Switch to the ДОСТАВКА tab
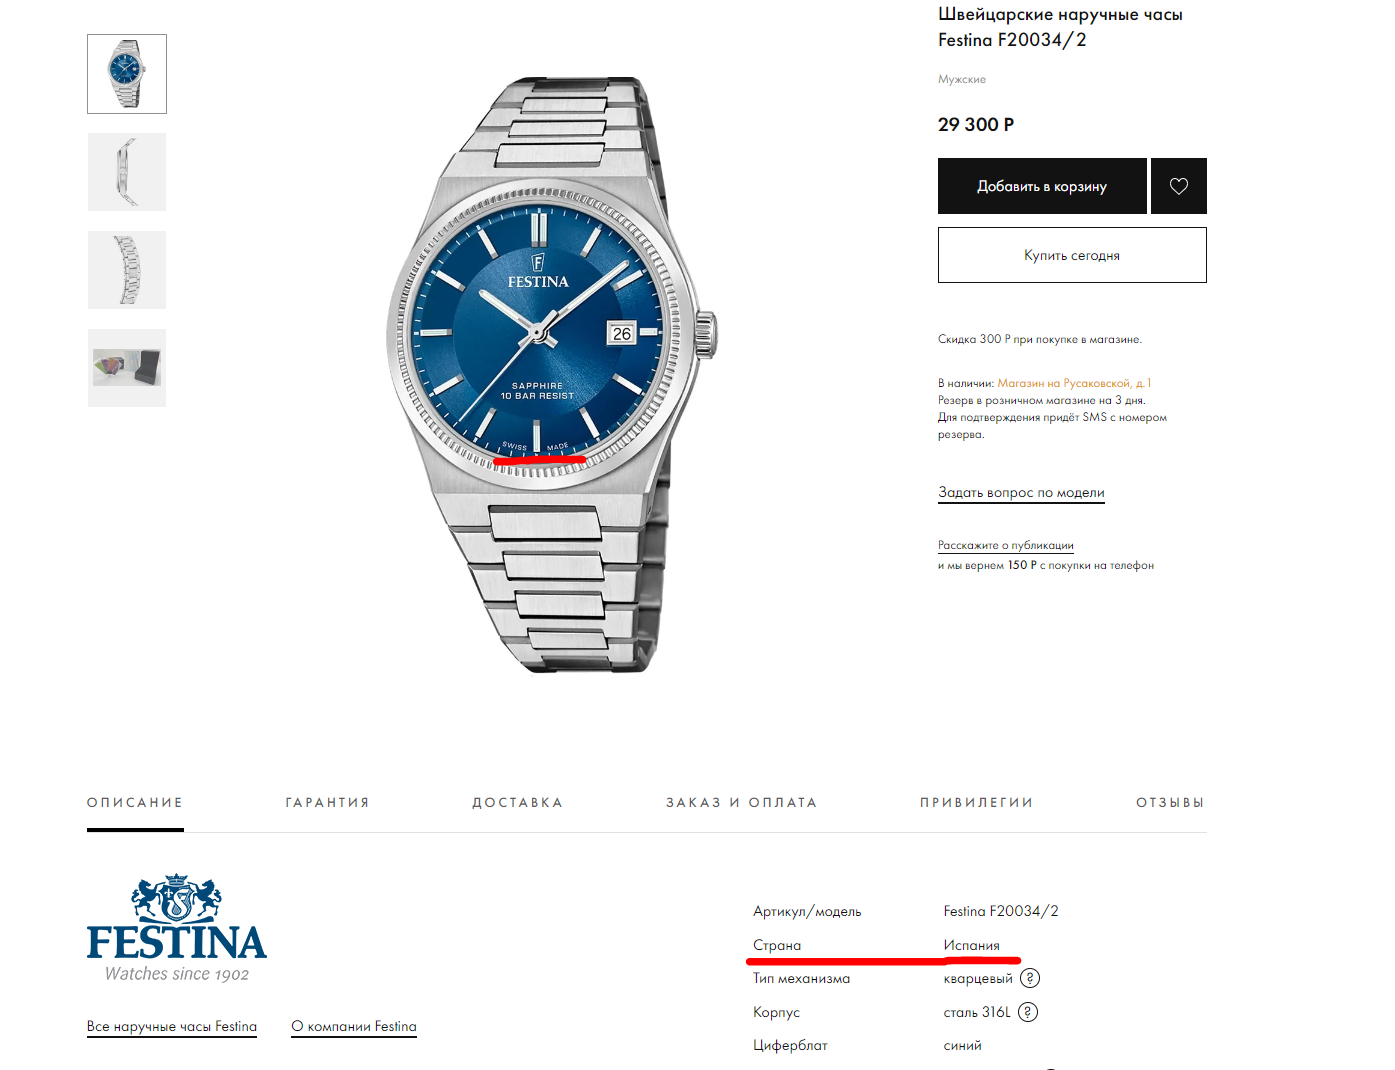This screenshot has height=1070, width=1395. point(518,803)
